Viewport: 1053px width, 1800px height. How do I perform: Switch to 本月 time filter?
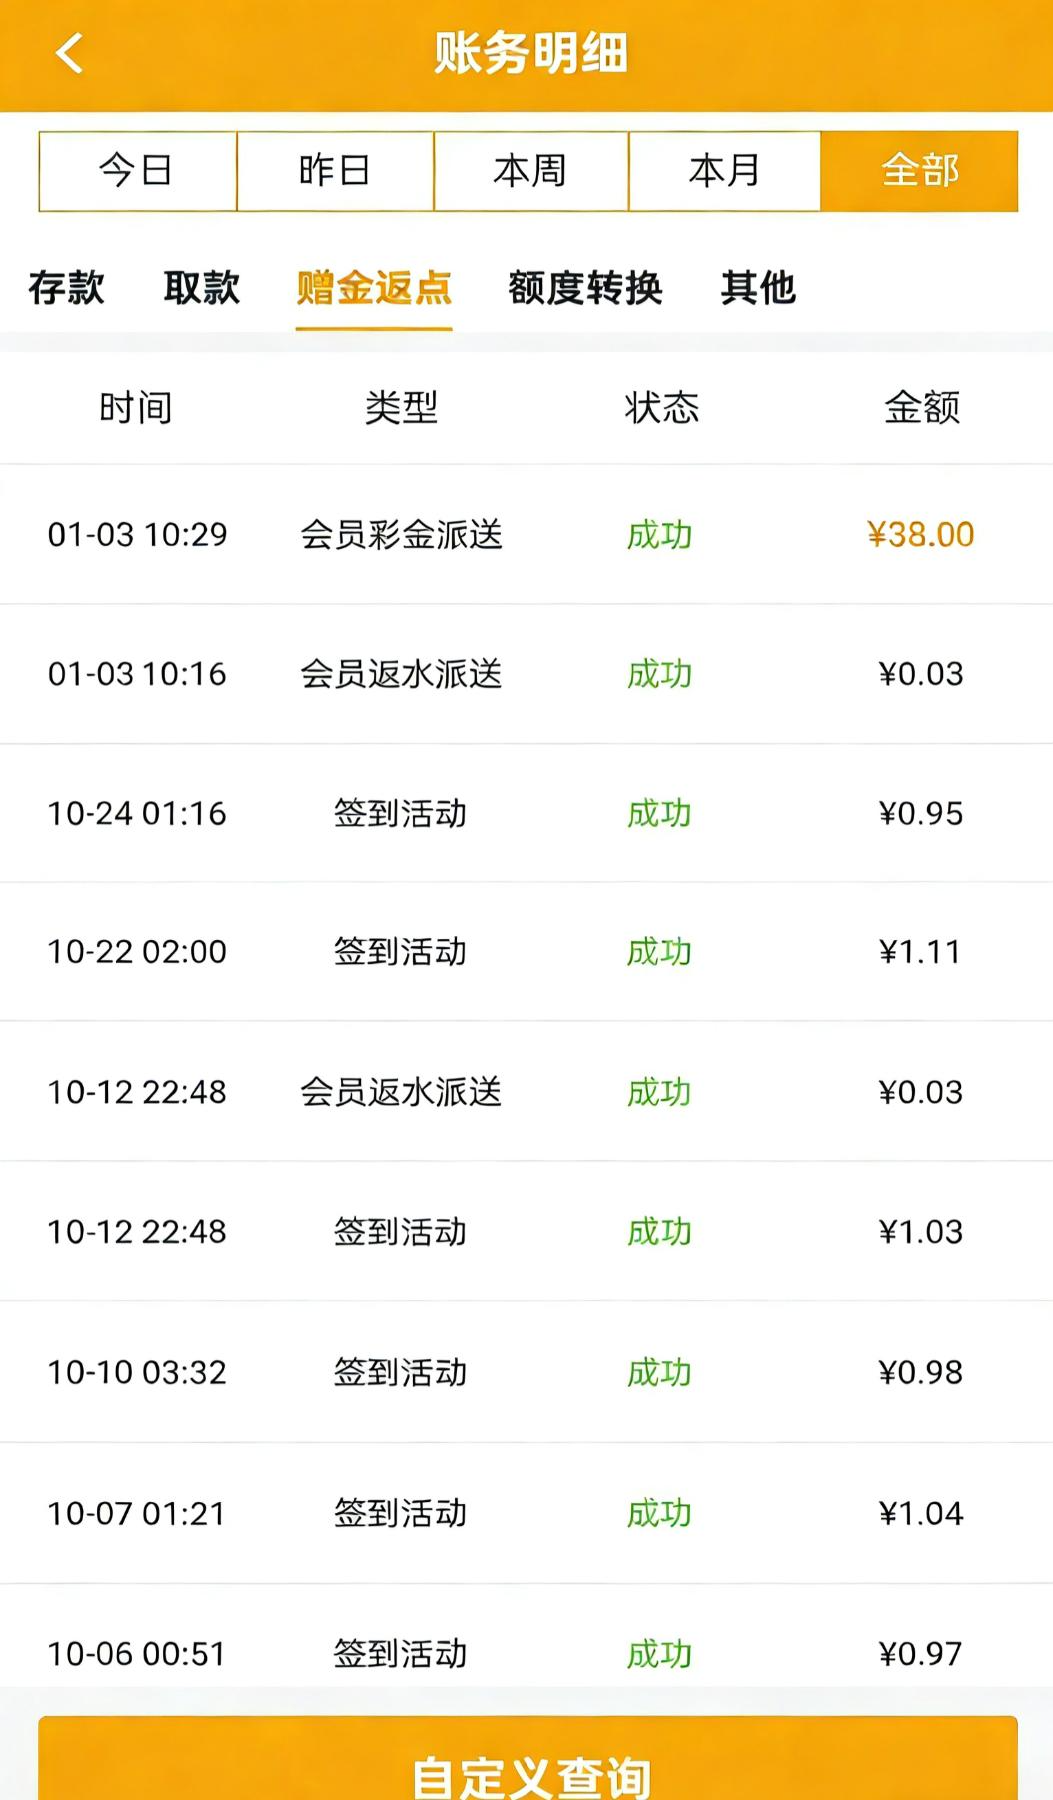(x=725, y=171)
